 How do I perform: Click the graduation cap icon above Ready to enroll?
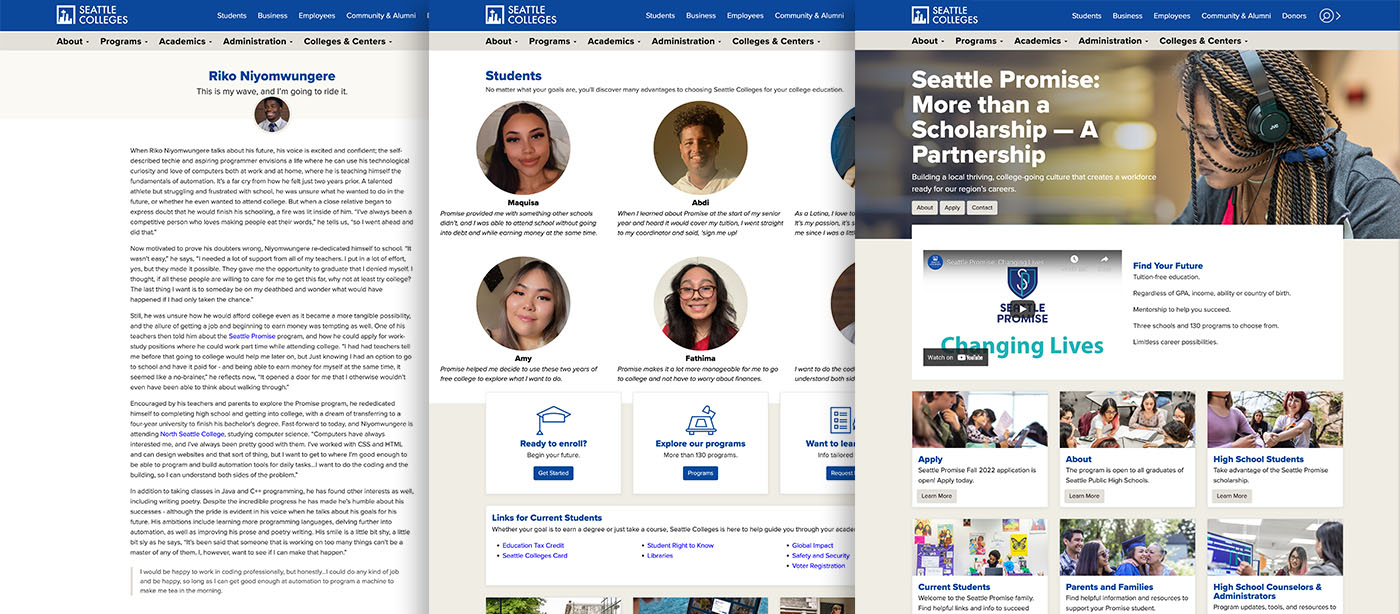[553, 419]
